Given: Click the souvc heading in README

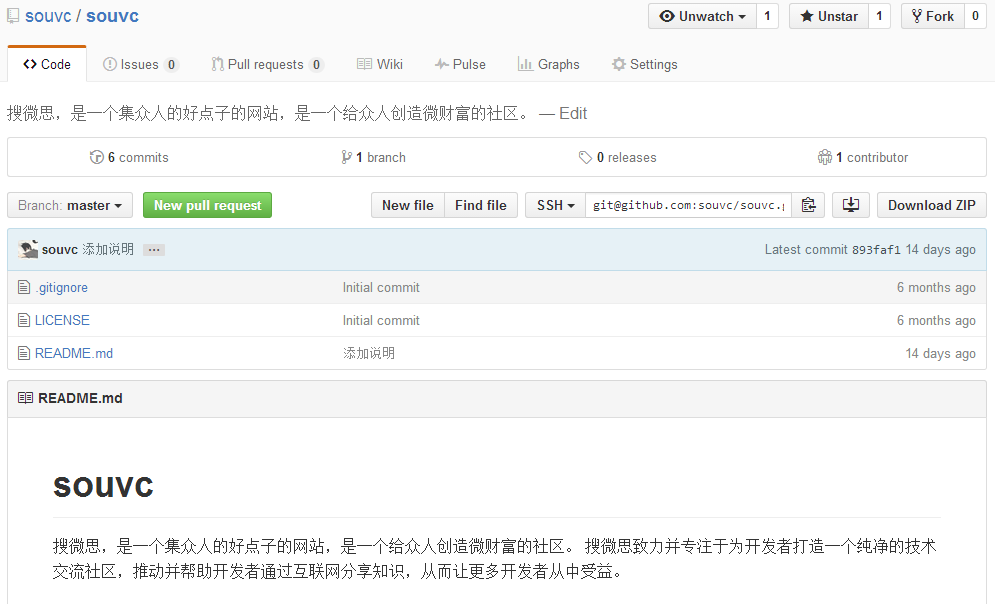Looking at the screenshot, I should 103,487.
